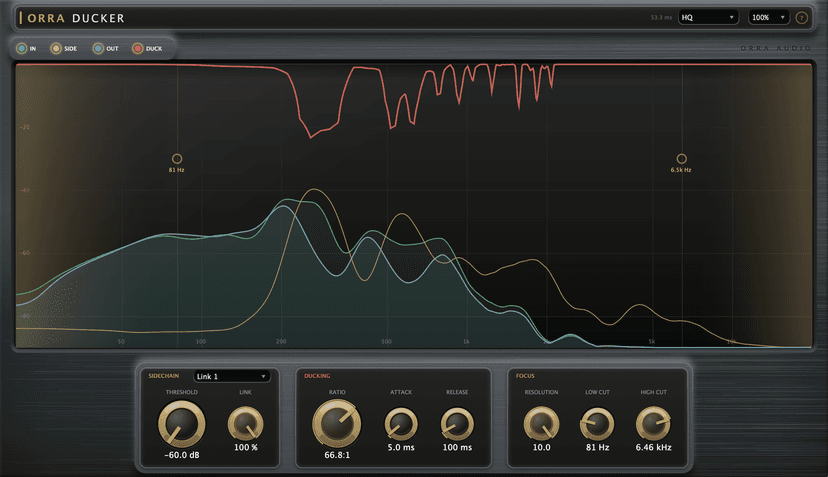Open the HQ quality dropdown

(708, 17)
